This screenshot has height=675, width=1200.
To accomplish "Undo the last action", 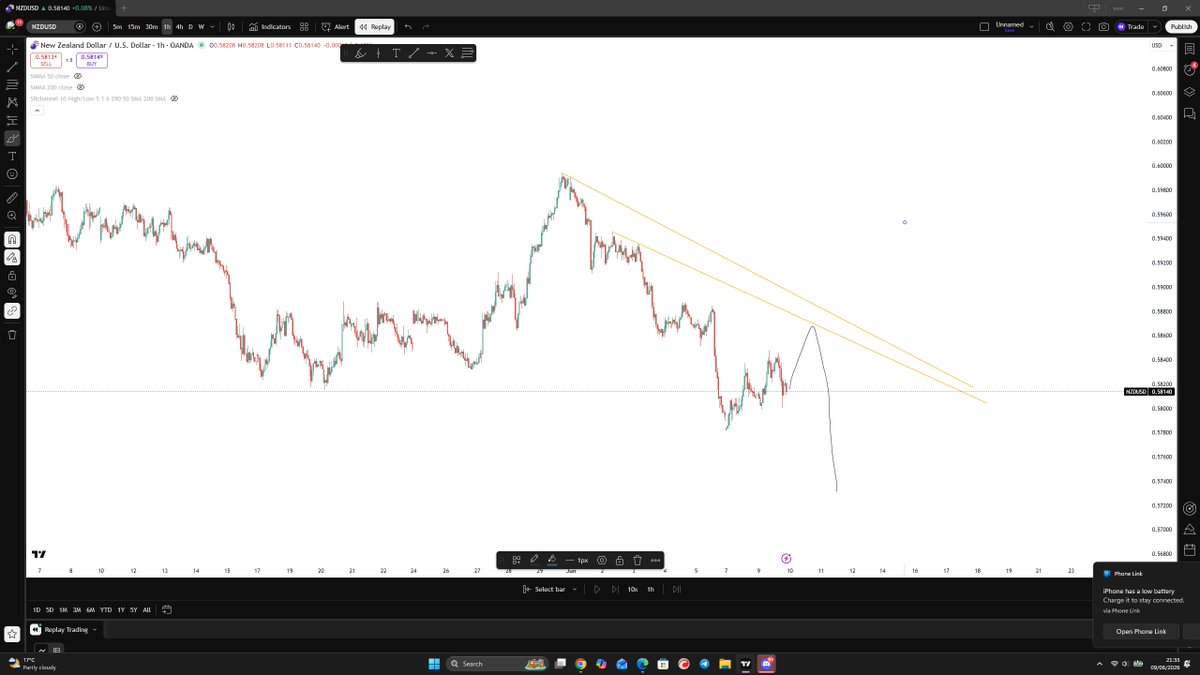I will [x=408, y=27].
